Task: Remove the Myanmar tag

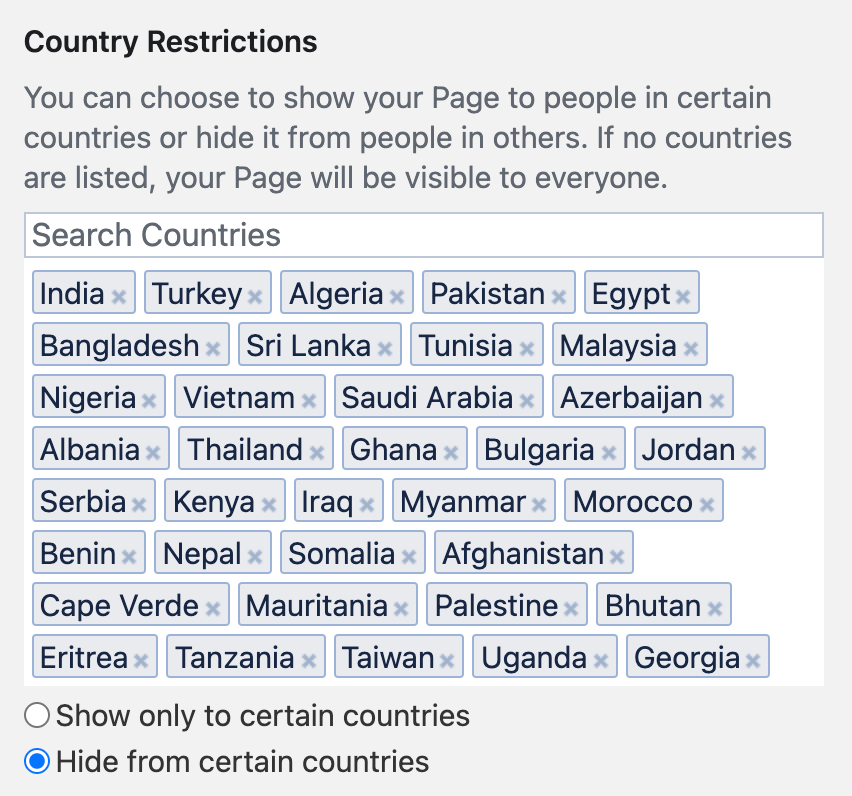Action: point(539,504)
